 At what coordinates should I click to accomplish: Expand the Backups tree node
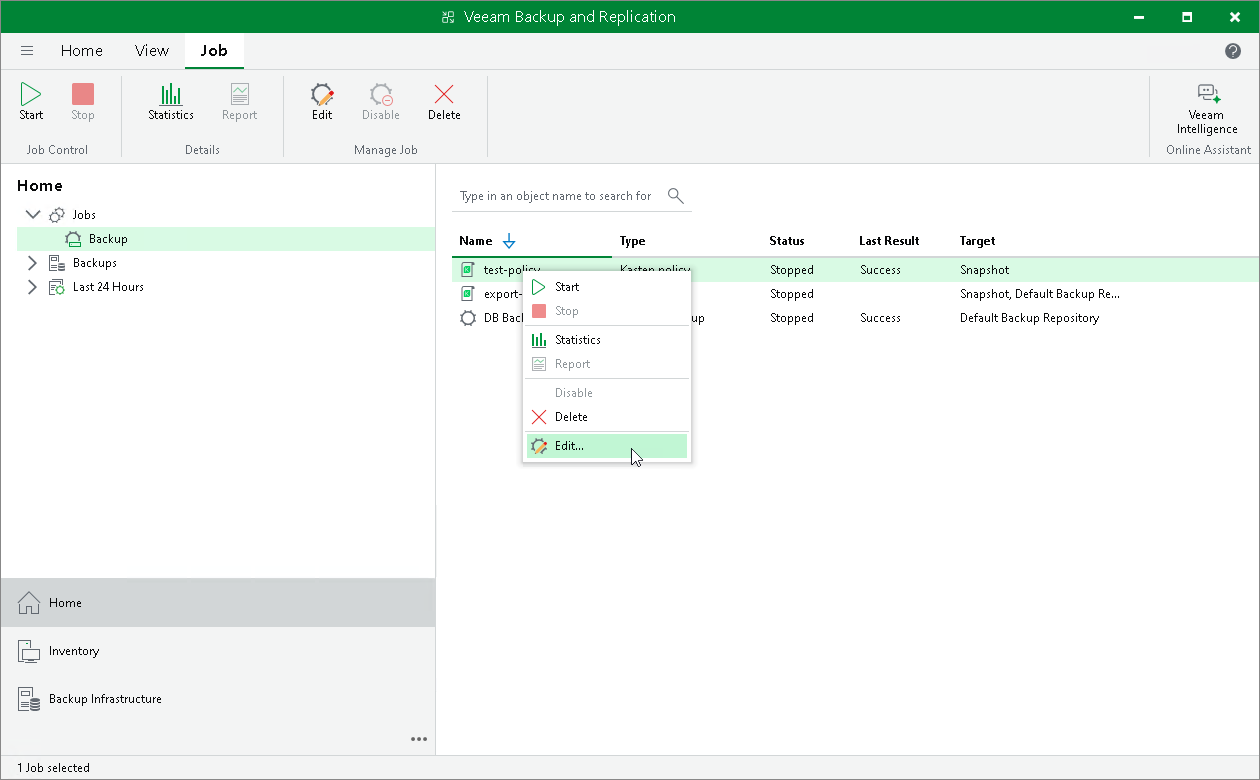coord(32,263)
